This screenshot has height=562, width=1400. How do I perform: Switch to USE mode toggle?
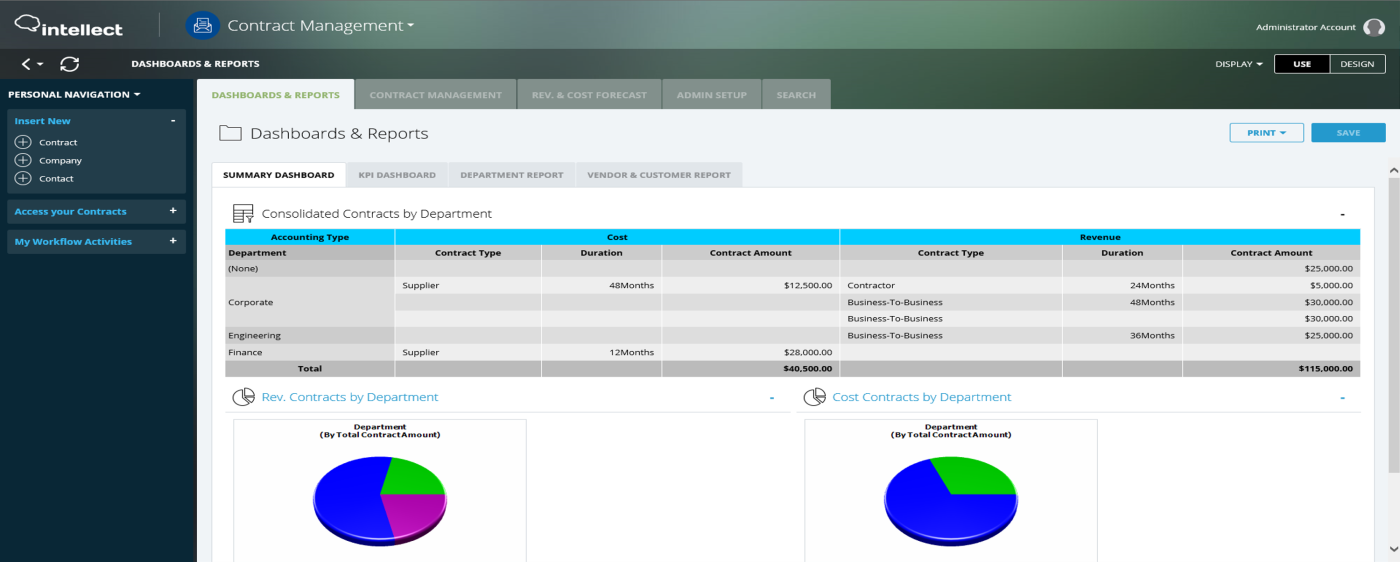click(1302, 64)
